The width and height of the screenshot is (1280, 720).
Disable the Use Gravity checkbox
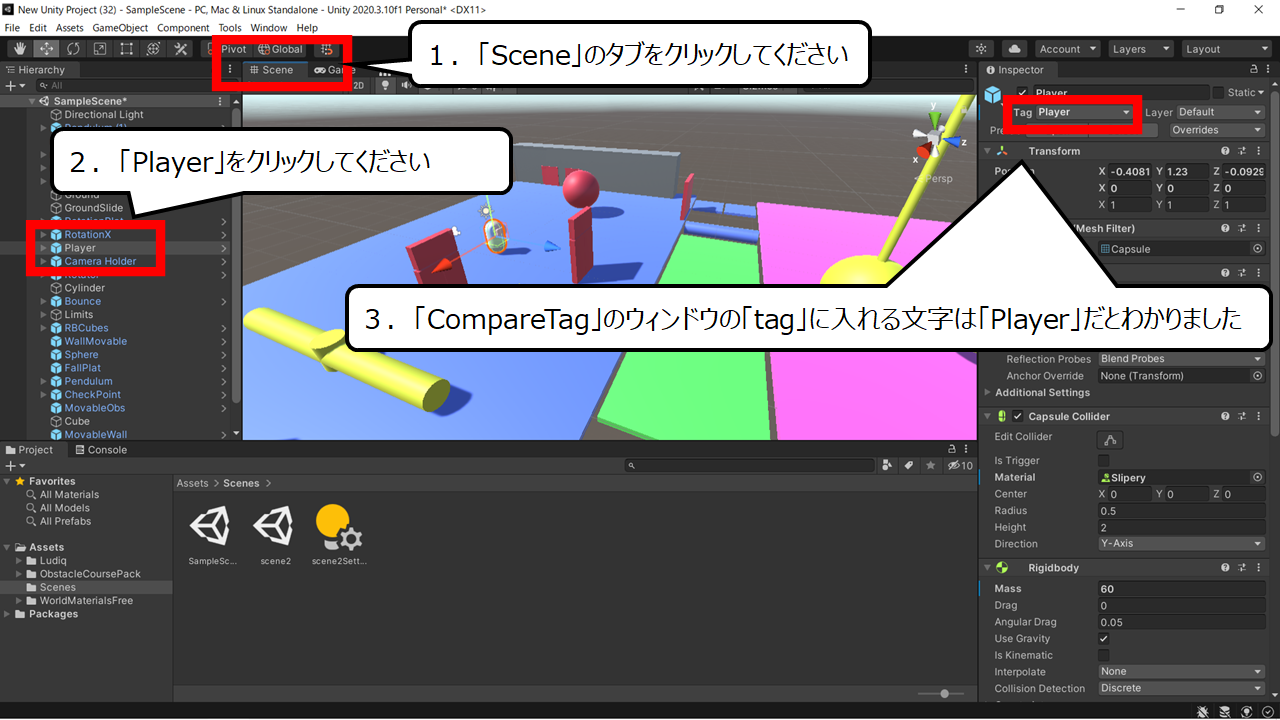pyautogui.click(x=1104, y=639)
